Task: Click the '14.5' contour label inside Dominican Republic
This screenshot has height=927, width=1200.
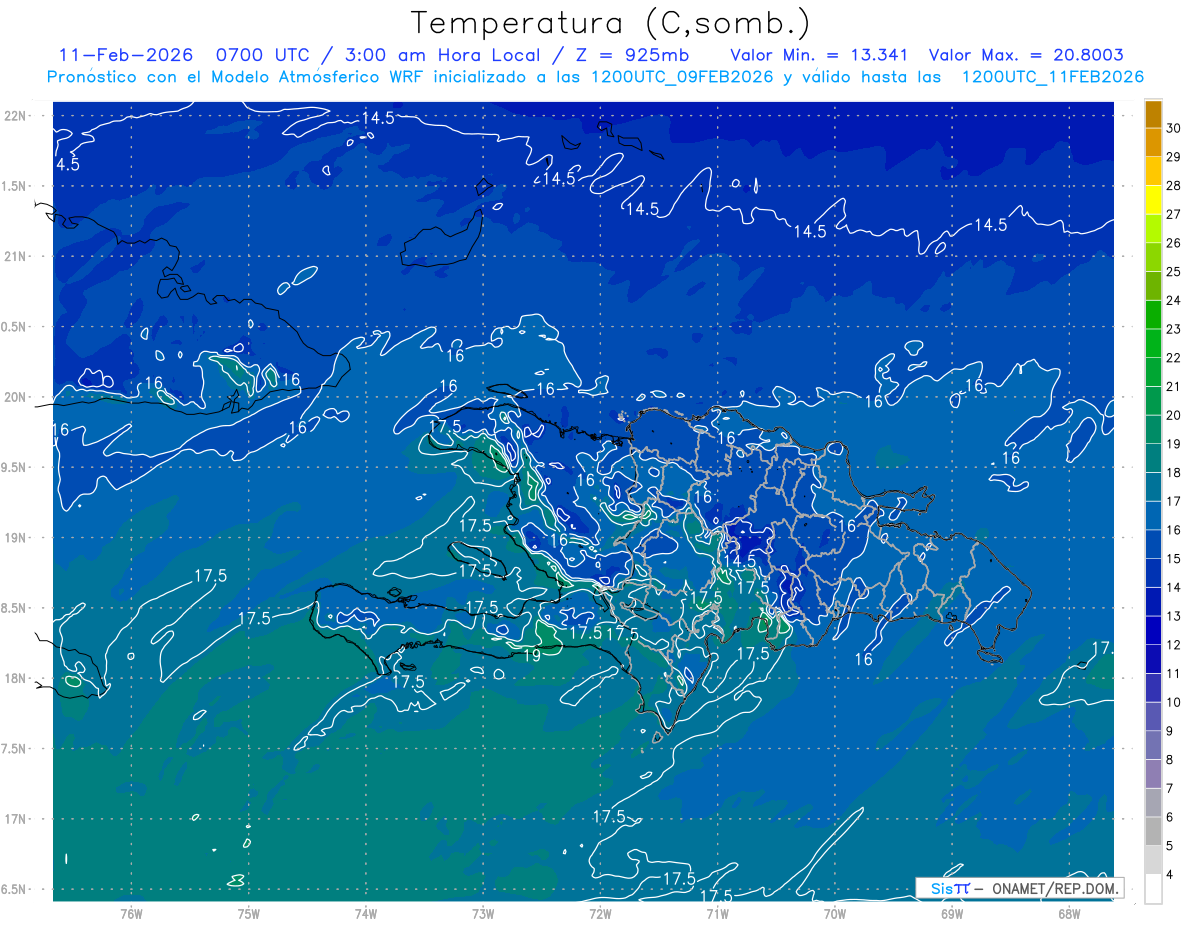Action: (x=740, y=563)
